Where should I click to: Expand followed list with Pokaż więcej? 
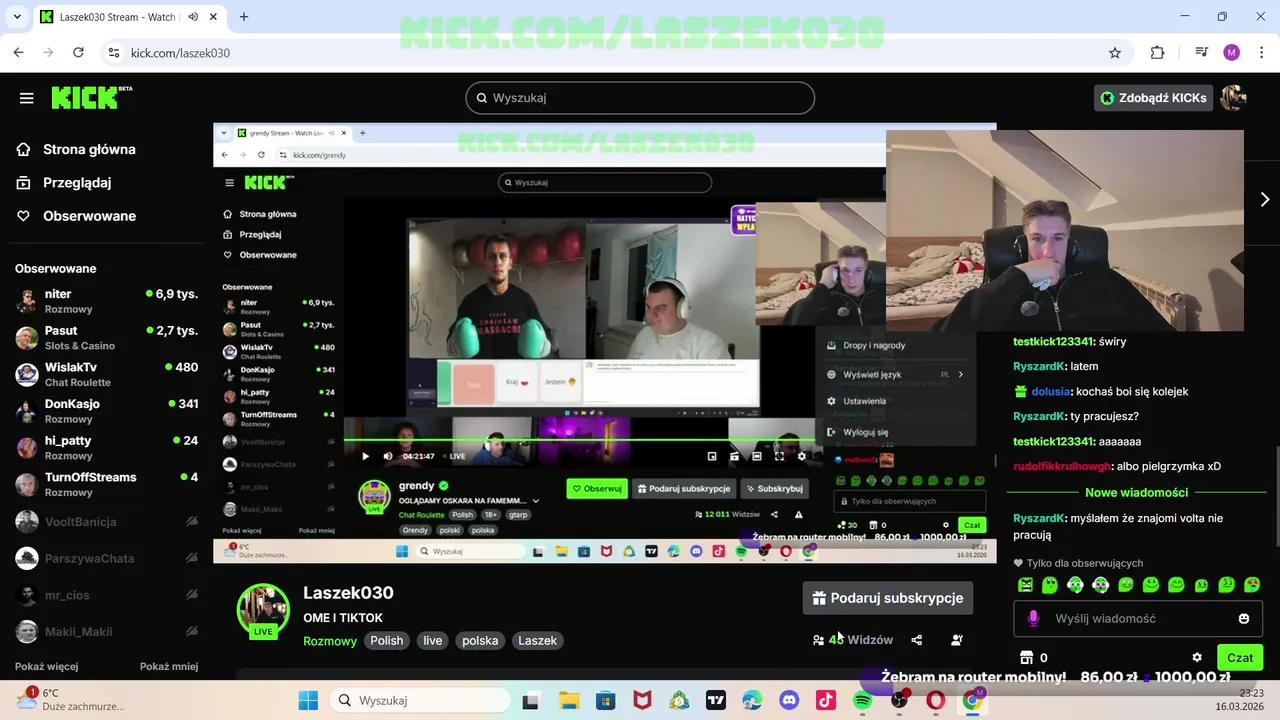point(46,666)
